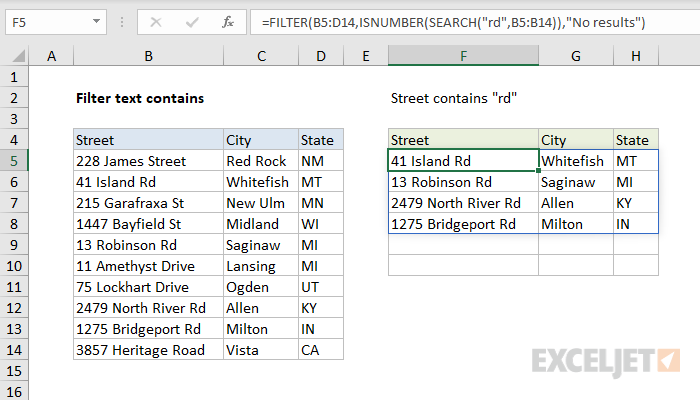Select "1275 Bridgeport Rd" in column B

click(x=148, y=329)
